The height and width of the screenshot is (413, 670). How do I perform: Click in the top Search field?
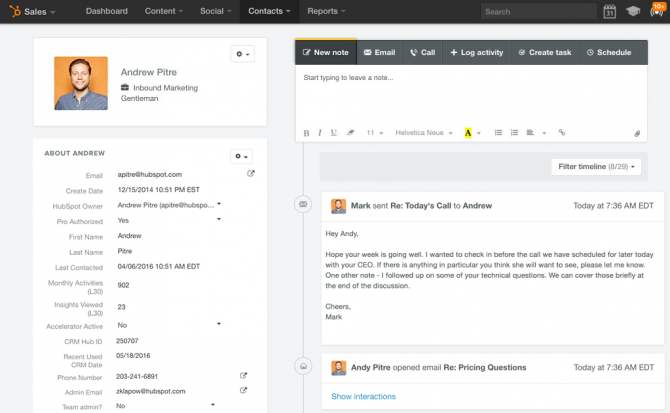coord(539,12)
